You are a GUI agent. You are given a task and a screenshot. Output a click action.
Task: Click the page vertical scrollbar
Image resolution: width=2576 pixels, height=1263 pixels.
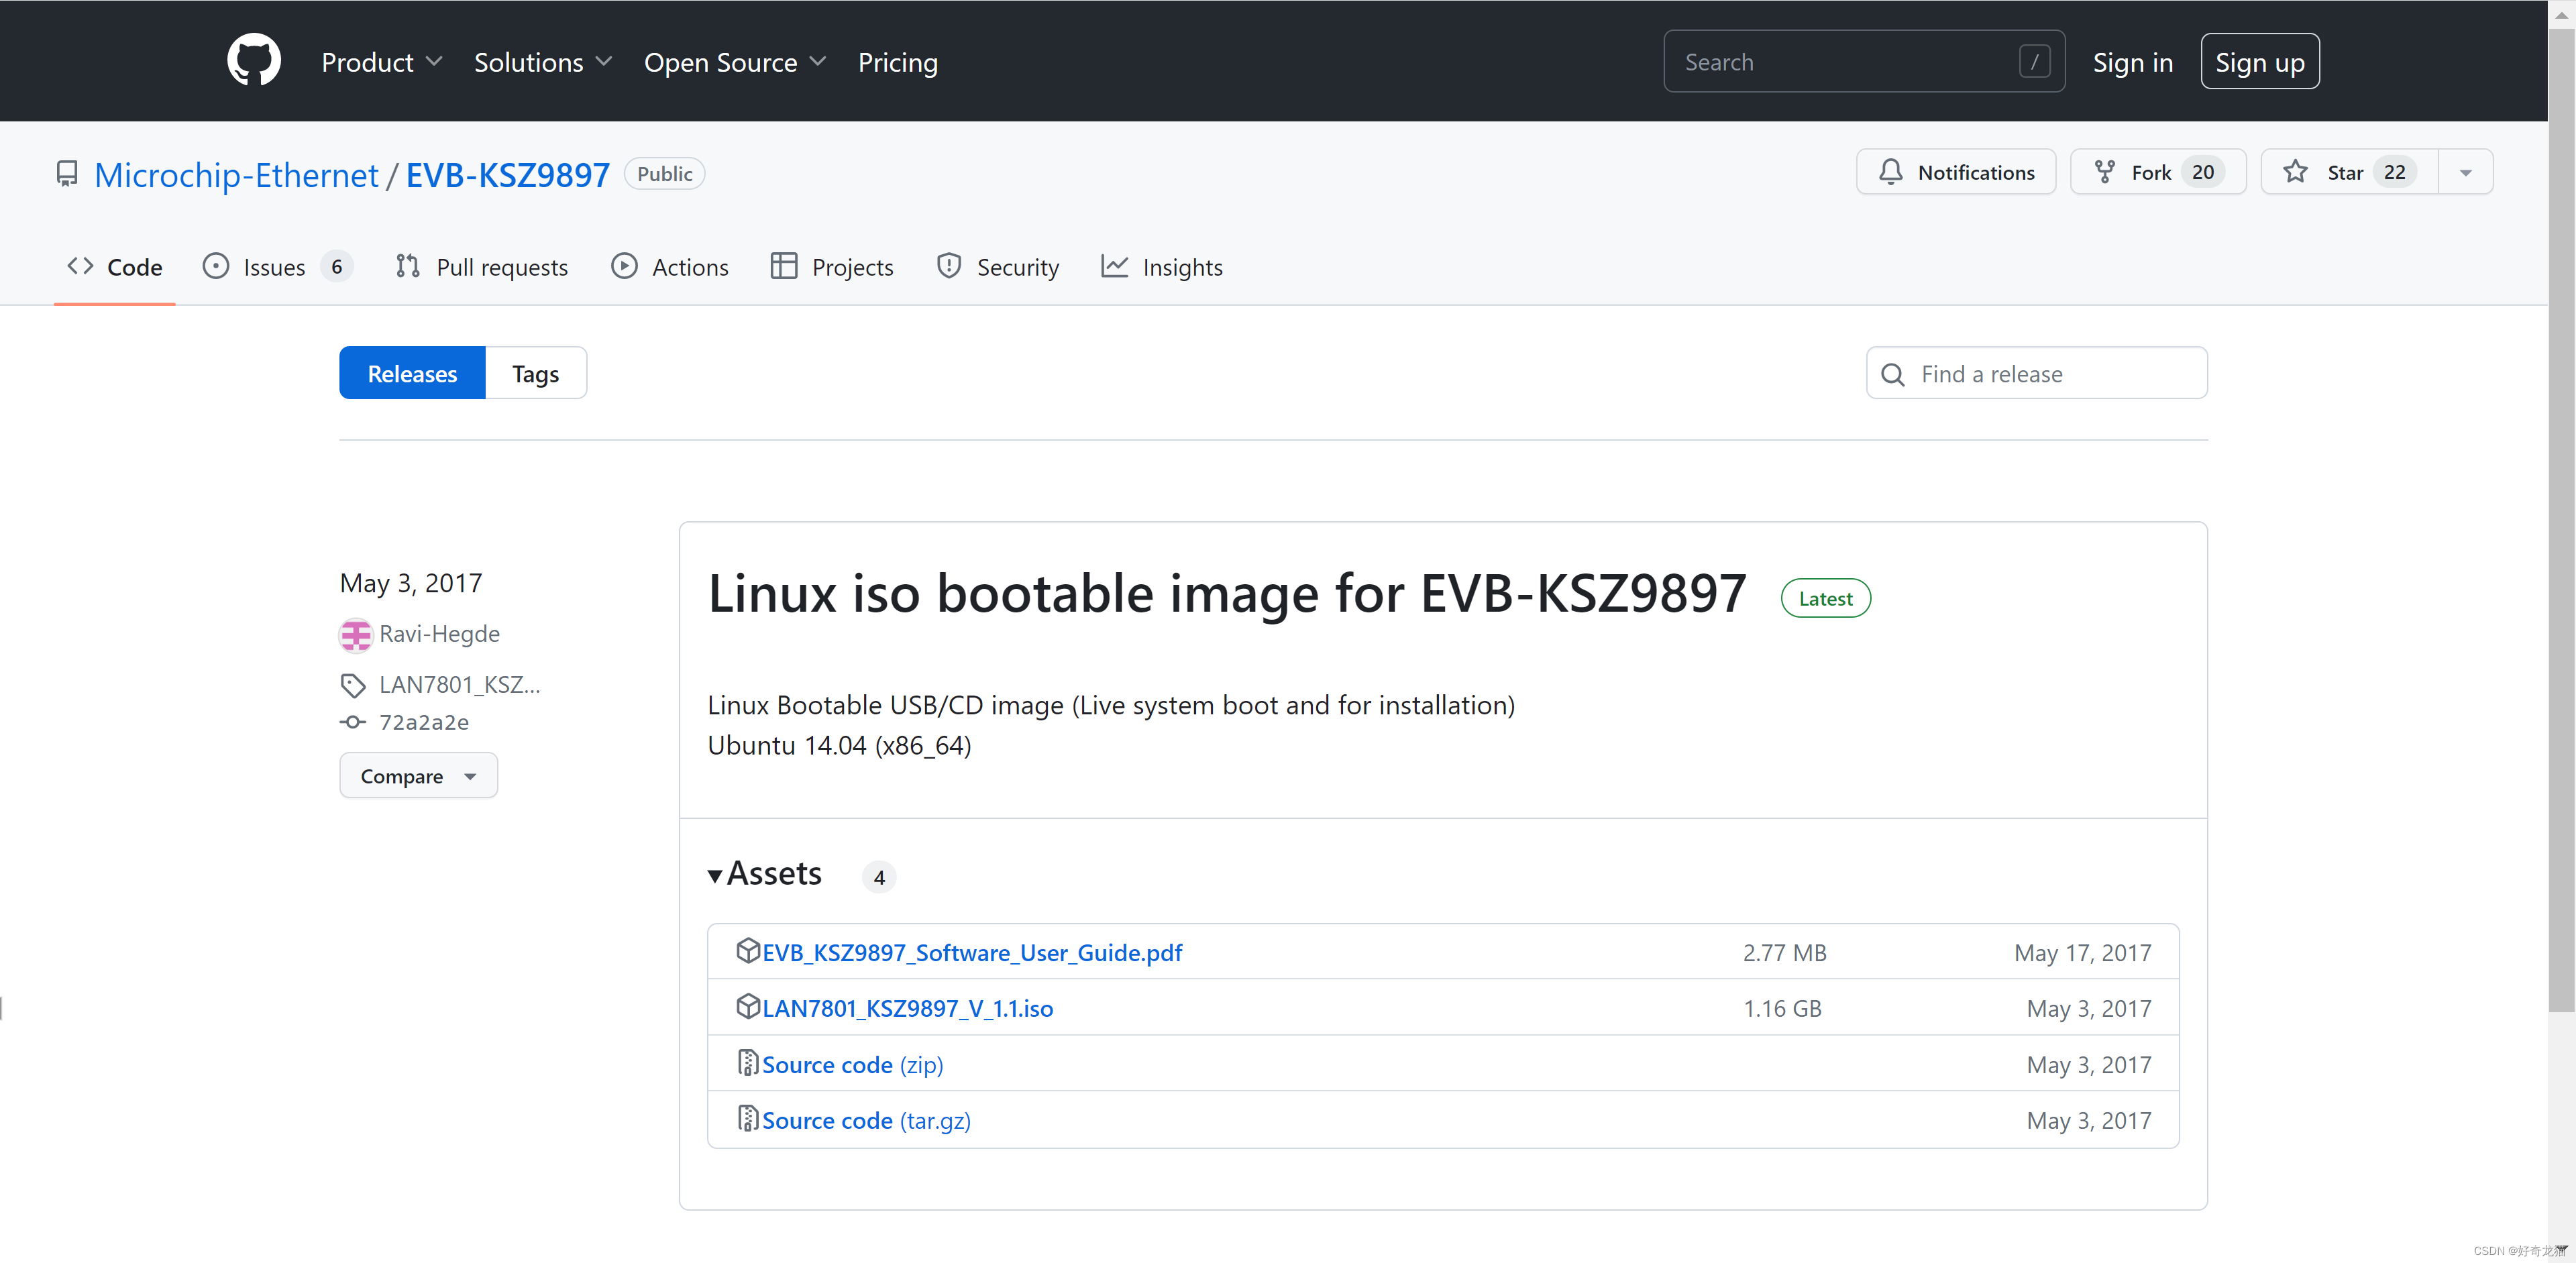[x=2561, y=520]
